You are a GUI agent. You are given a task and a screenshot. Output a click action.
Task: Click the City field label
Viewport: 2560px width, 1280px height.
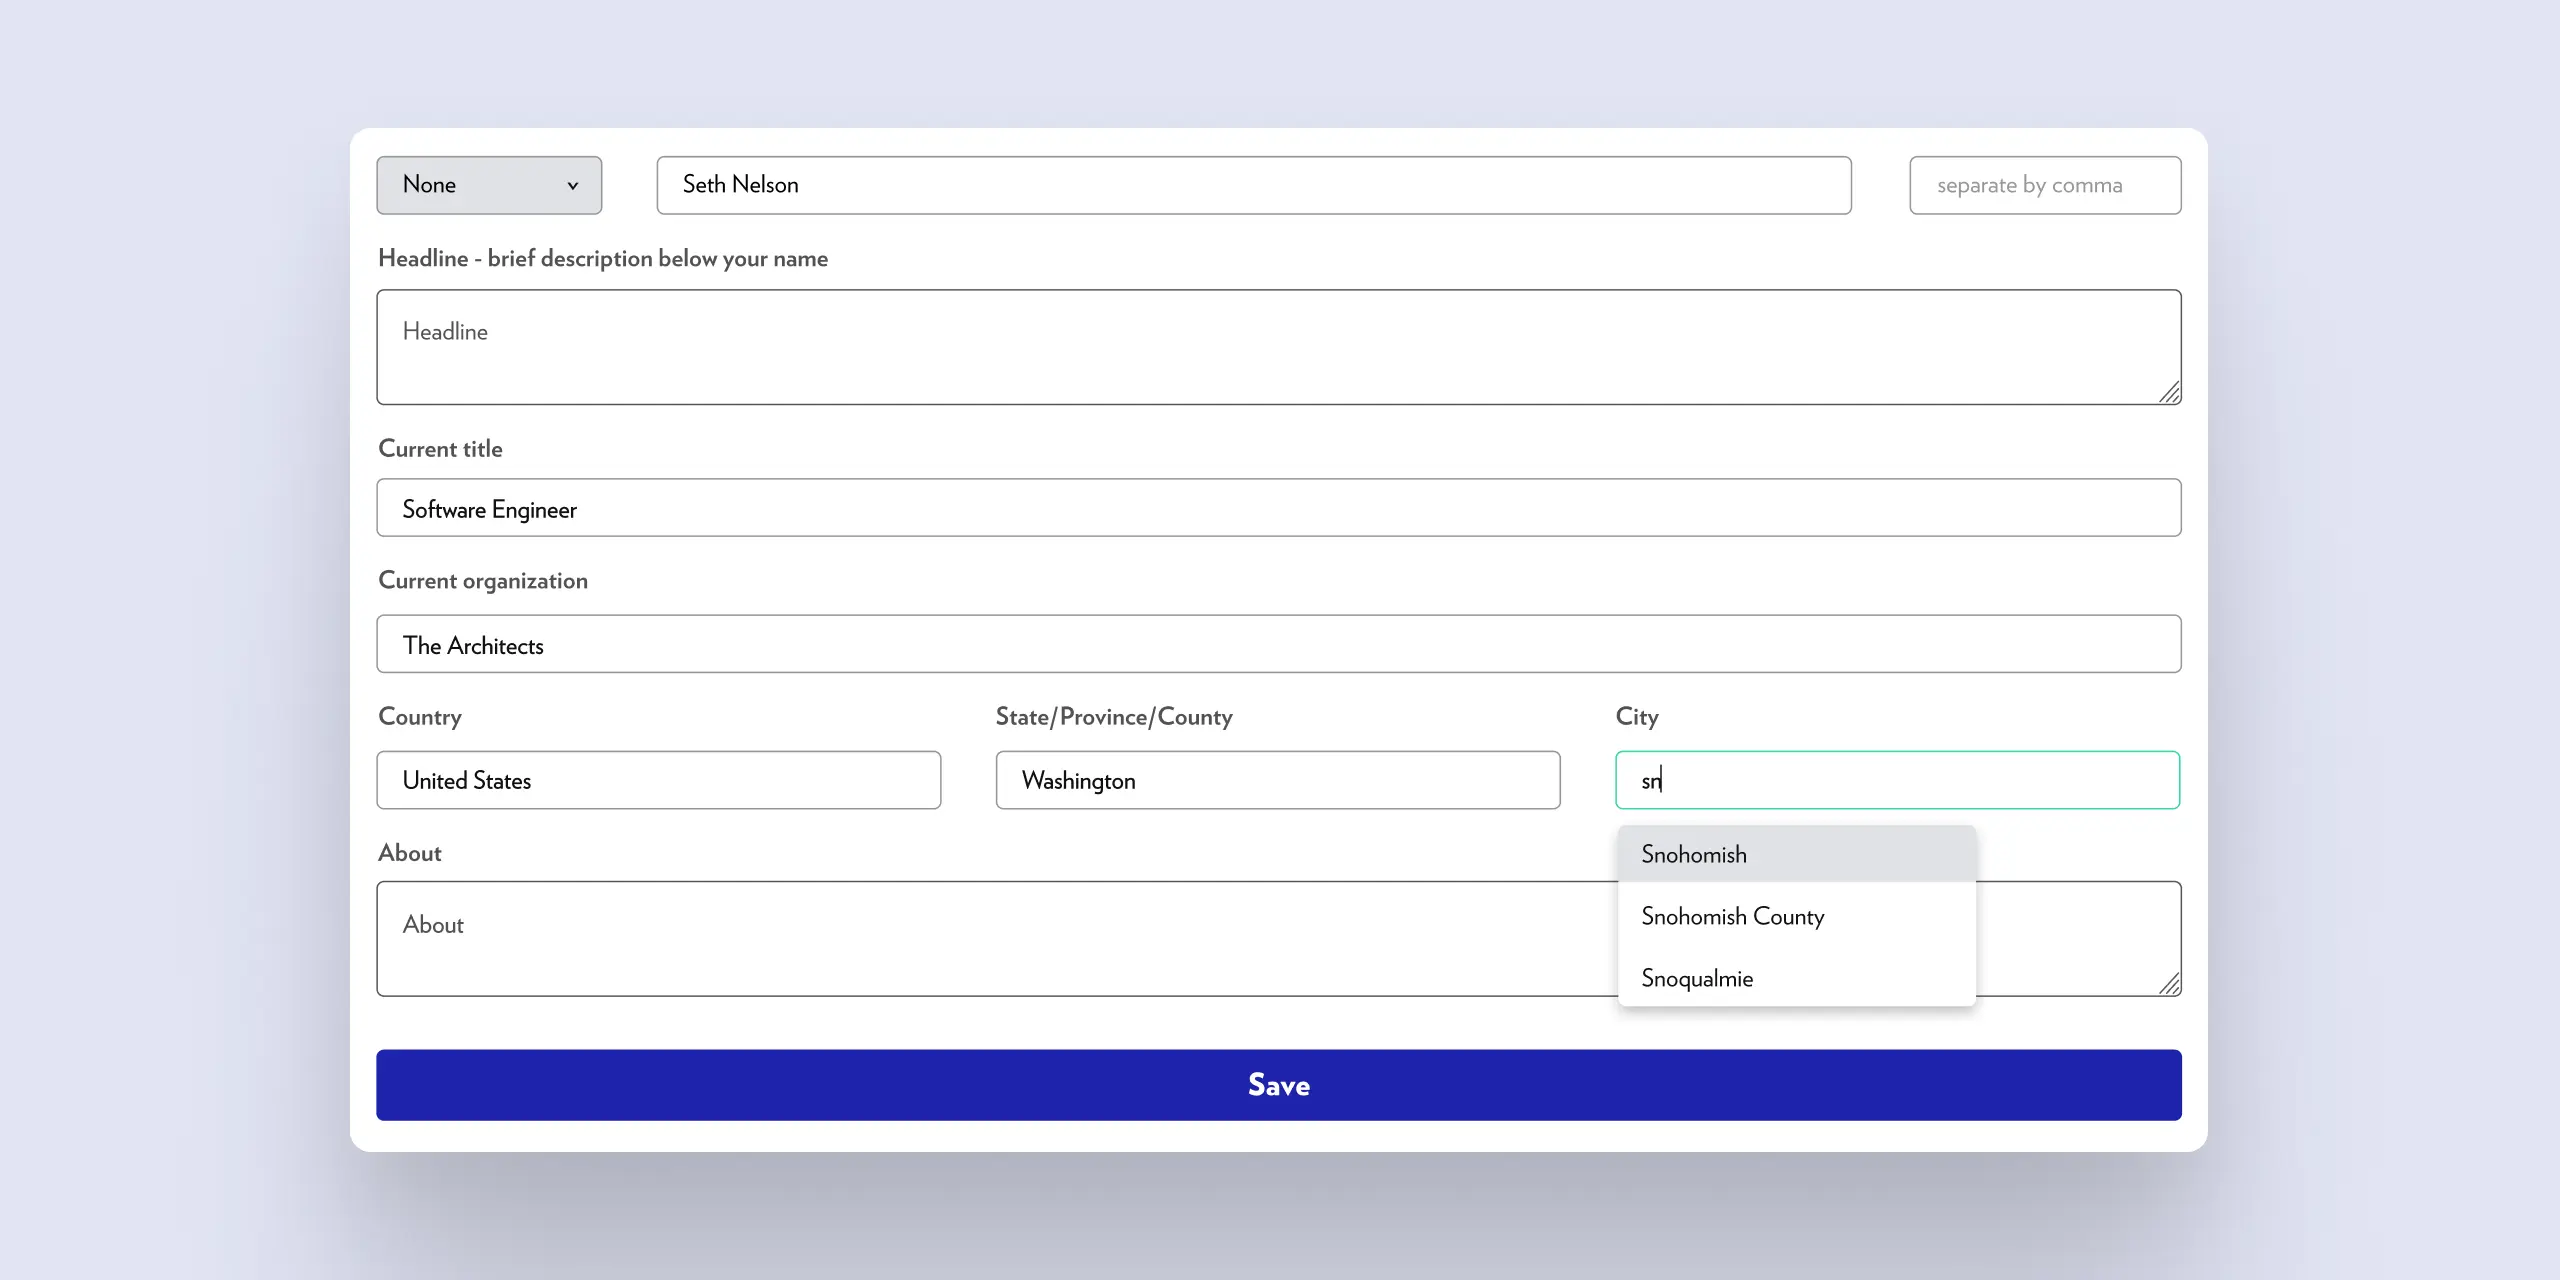pyautogui.click(x=1636, y=717)
